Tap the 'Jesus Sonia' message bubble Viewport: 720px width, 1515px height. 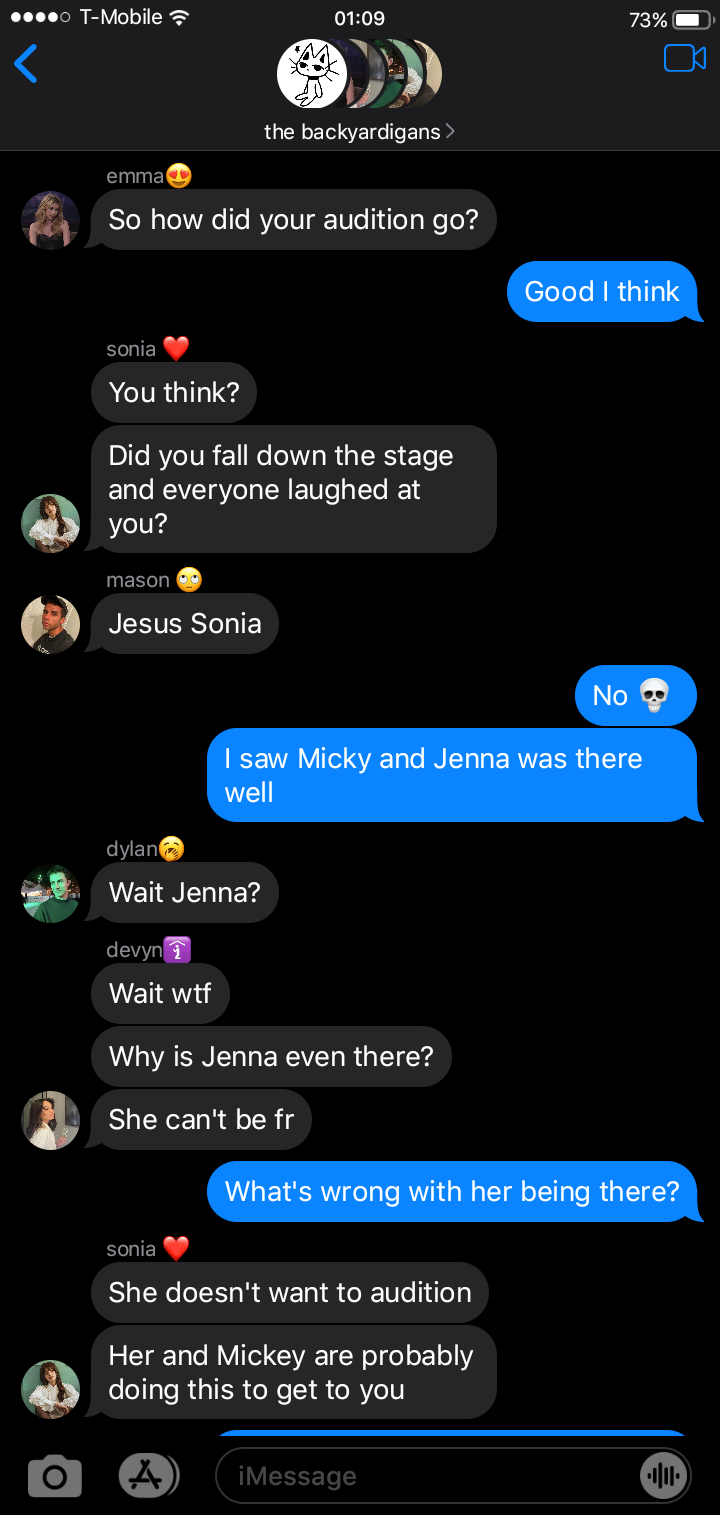pyautogui.click(x=185, y=624)
